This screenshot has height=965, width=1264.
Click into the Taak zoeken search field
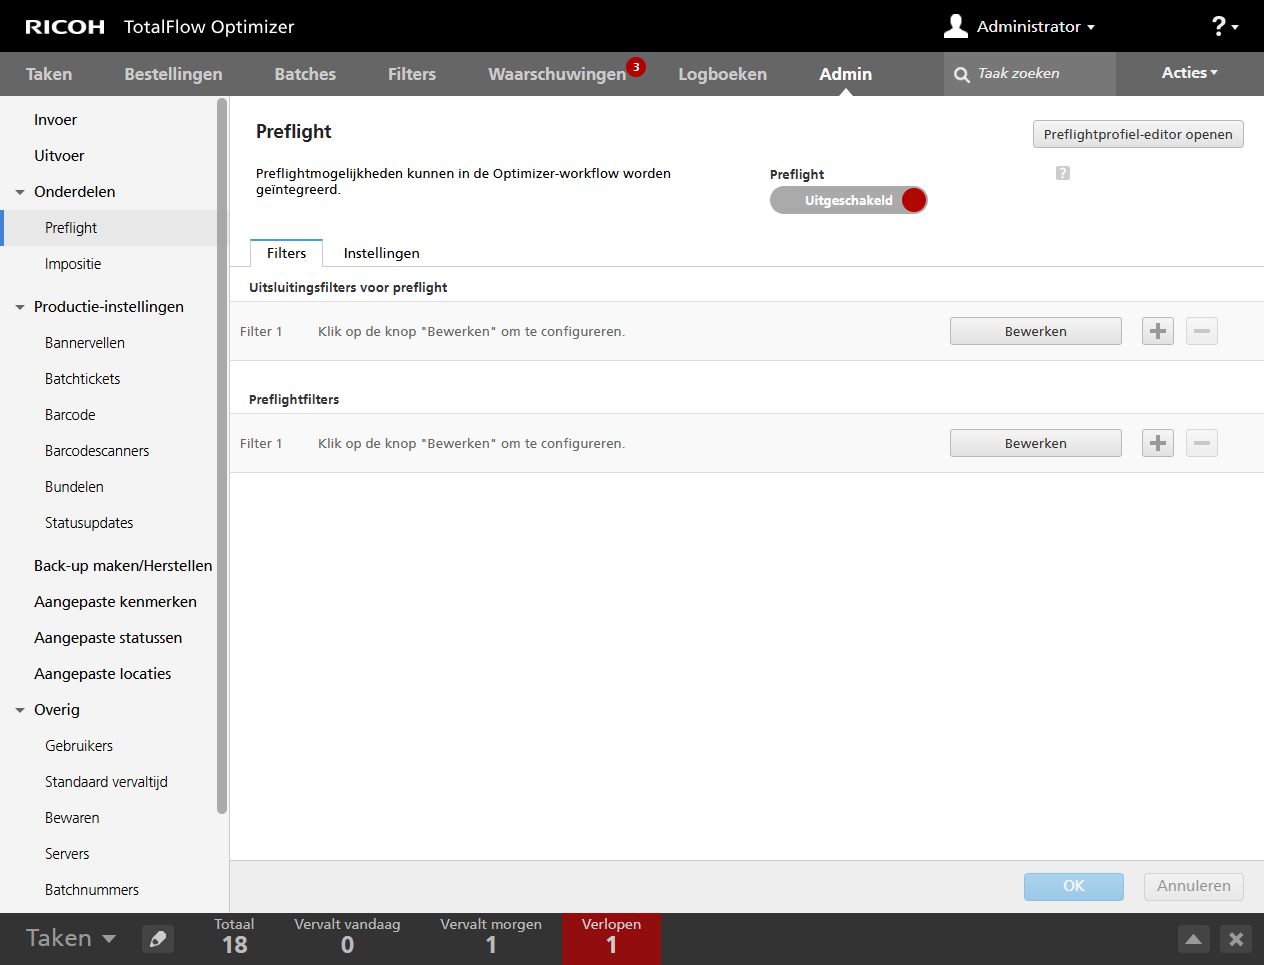pyautogui.click(x=1040, y=74)
